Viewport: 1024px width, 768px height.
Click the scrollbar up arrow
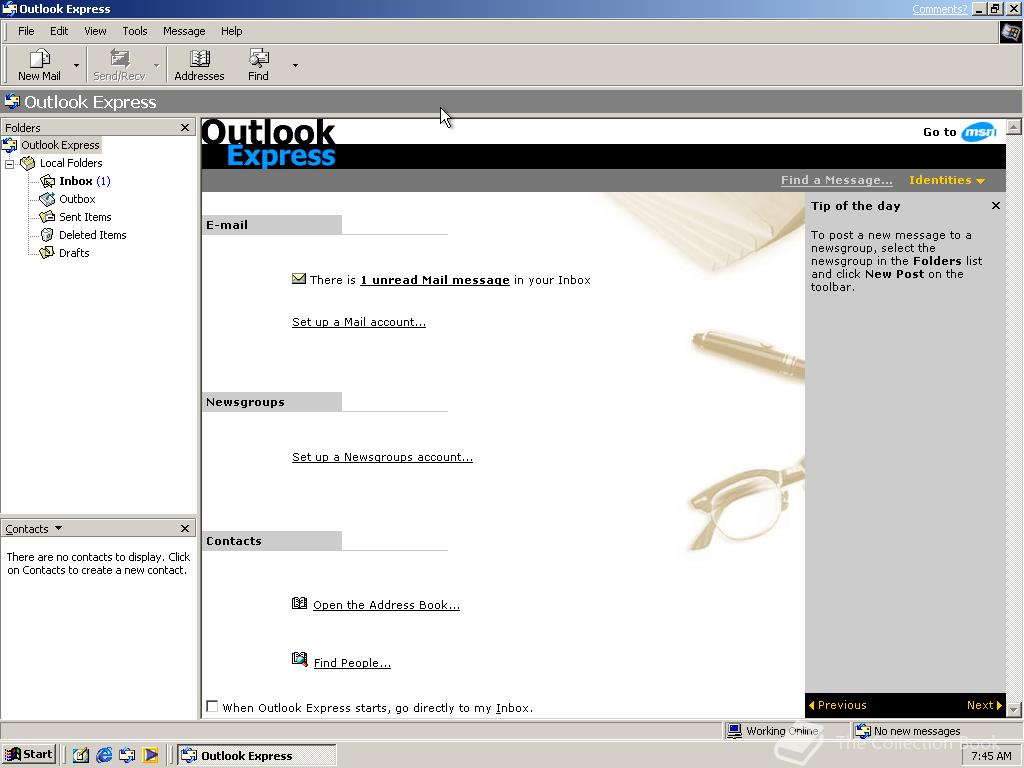pos(1014,127)
